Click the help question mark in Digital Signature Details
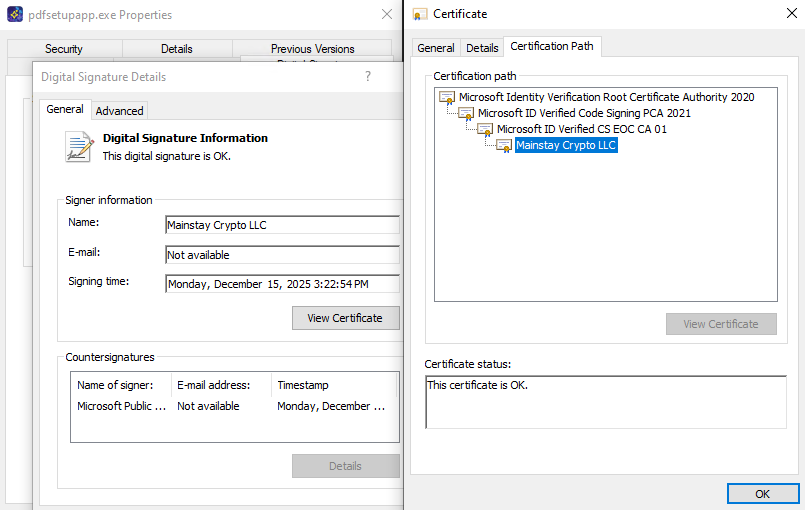The height and width of the screenshot is (510, 805). point(368,77)
